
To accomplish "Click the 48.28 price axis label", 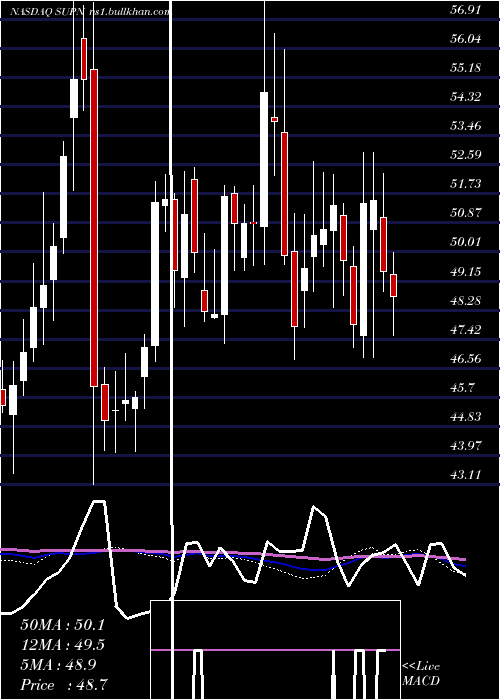I will point(466,300).
